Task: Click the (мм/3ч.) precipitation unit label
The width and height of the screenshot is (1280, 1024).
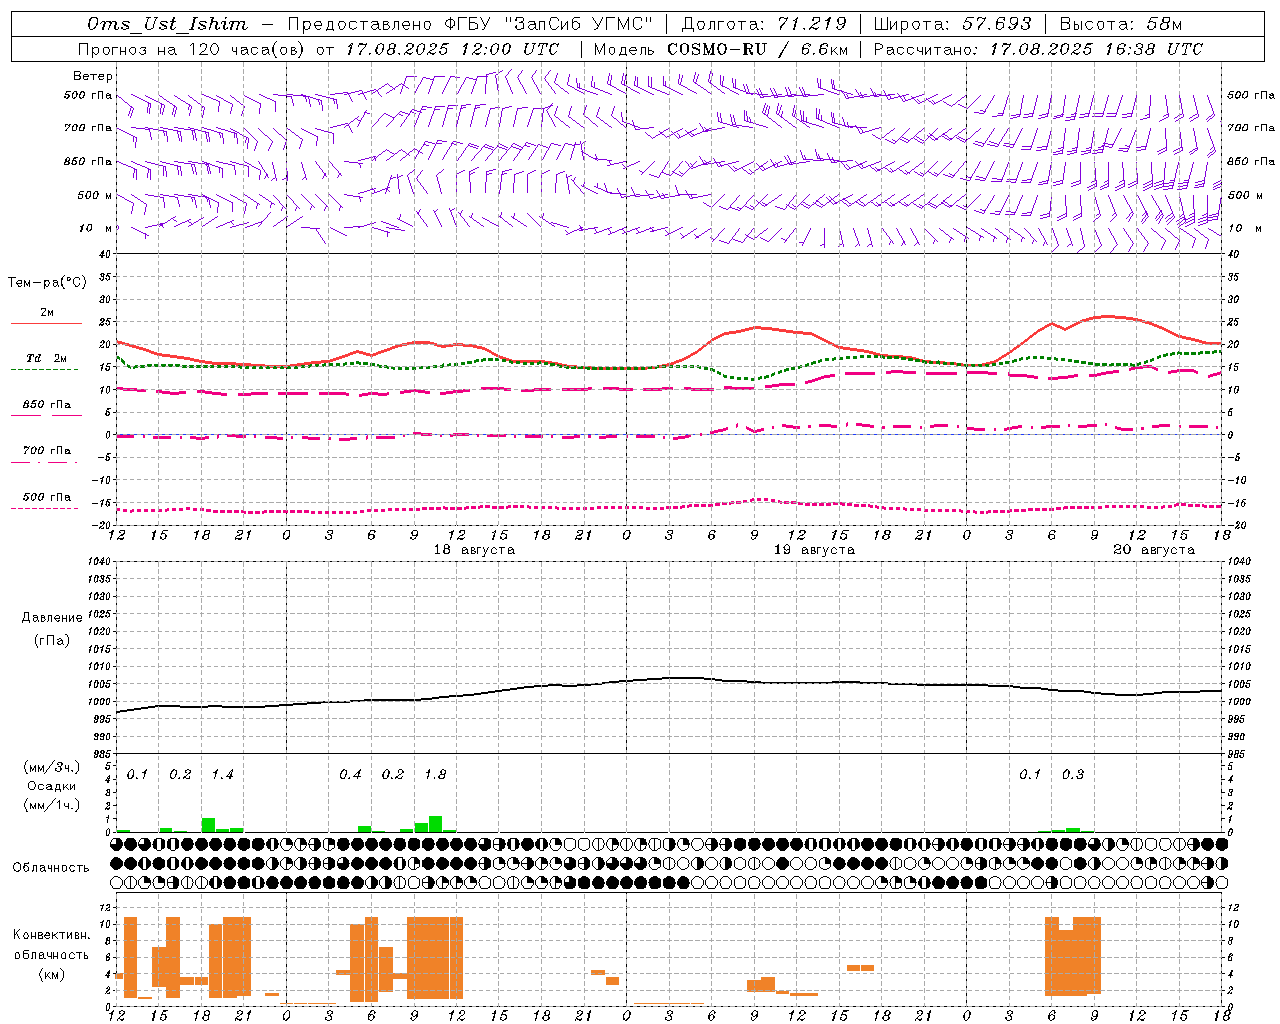Action: click(52, 767)
